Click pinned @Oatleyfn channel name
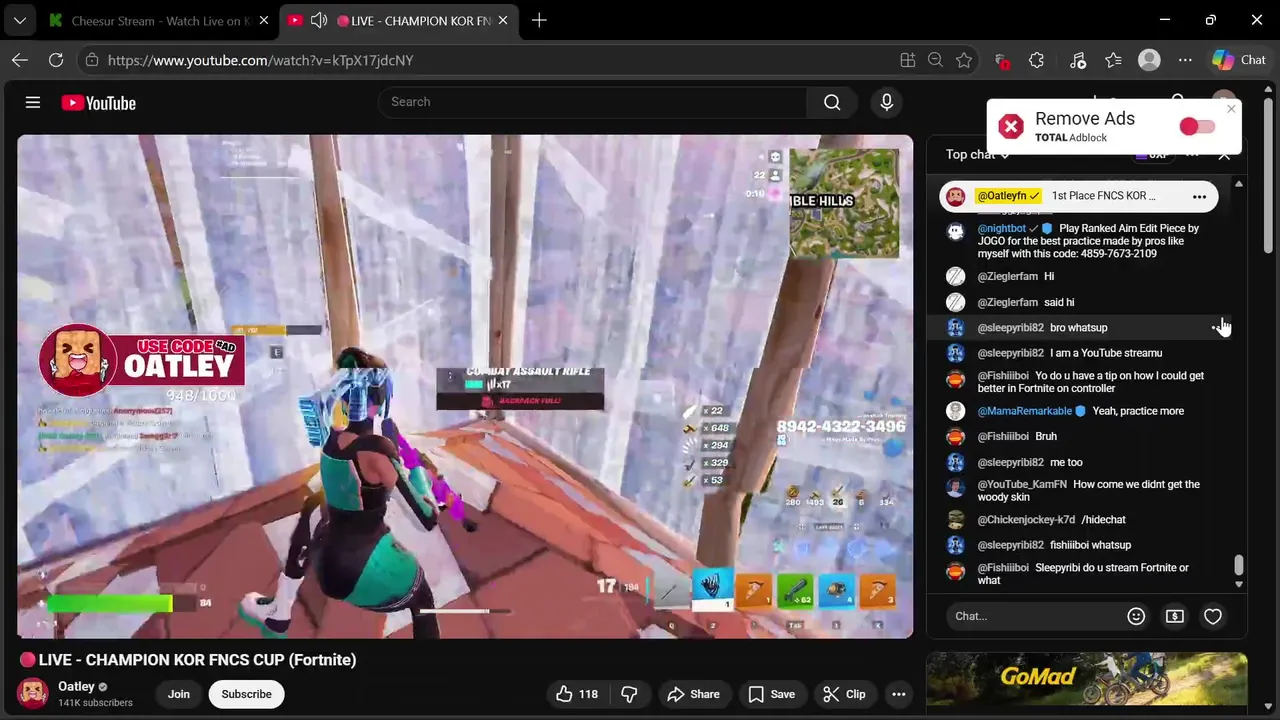This screenshot has height=720, width=1280. pos(1008,196)
